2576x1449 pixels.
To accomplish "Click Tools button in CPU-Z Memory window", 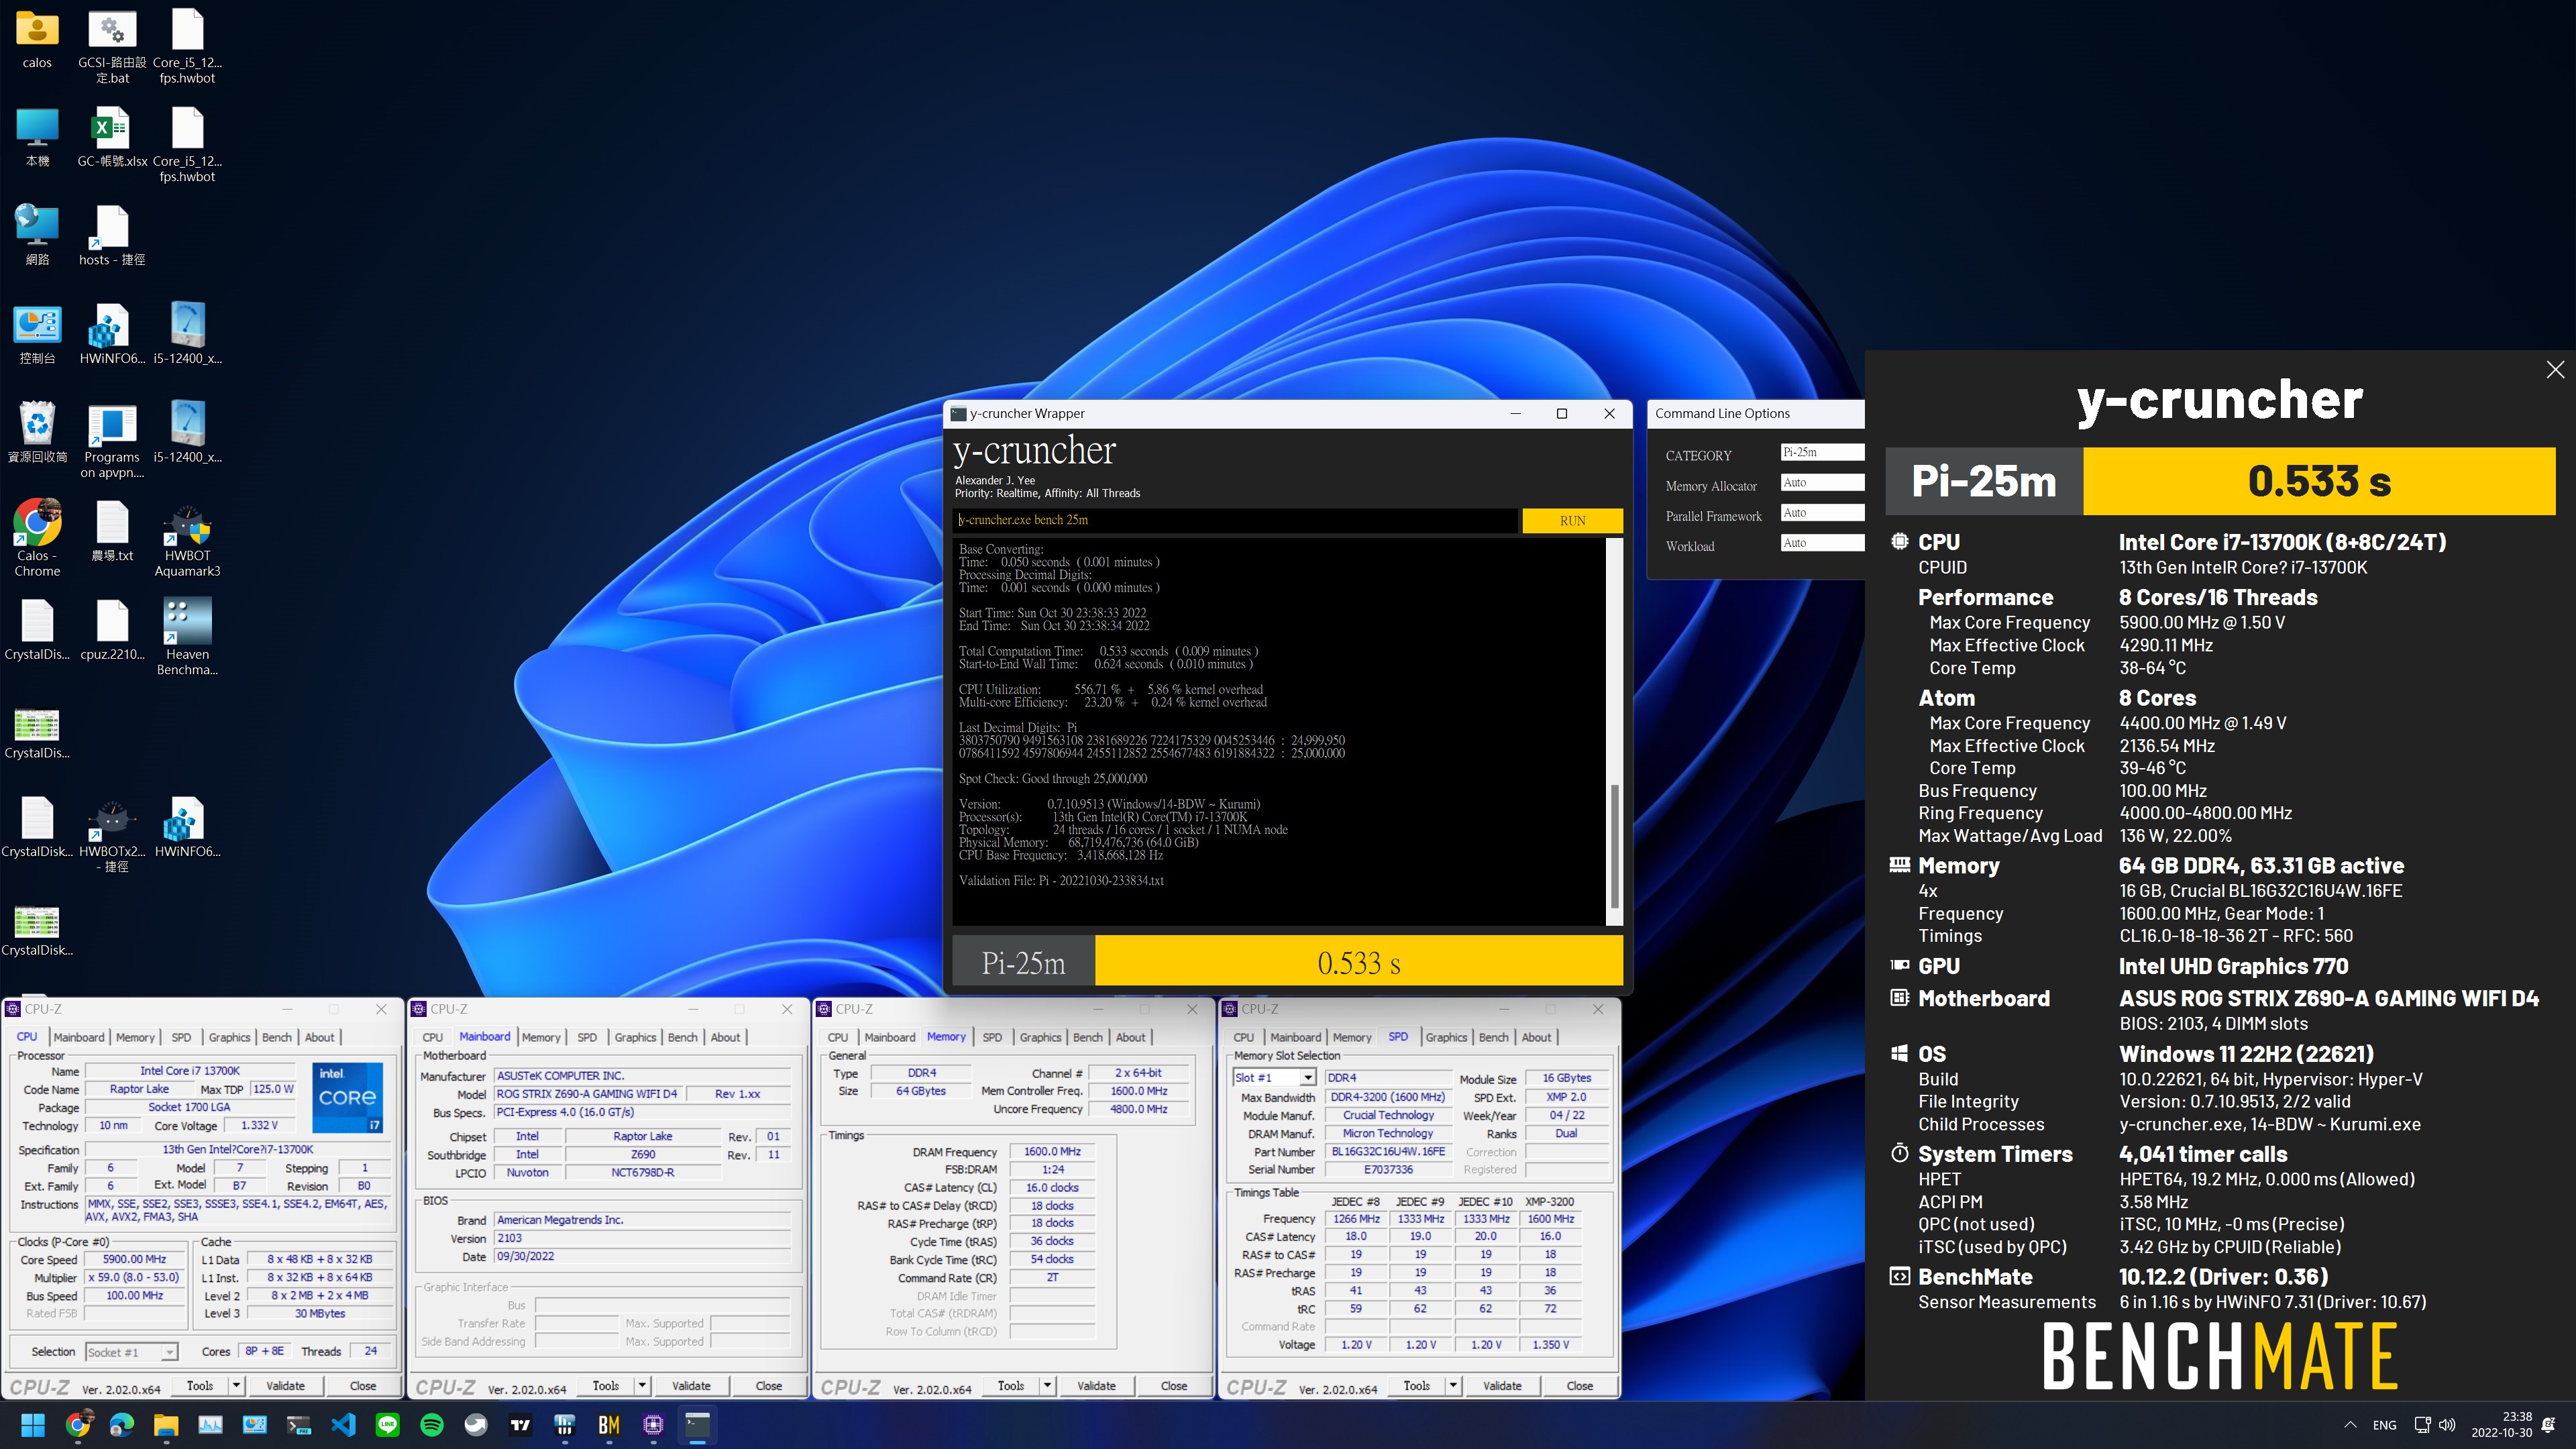I will (x=1011, y=1386).
